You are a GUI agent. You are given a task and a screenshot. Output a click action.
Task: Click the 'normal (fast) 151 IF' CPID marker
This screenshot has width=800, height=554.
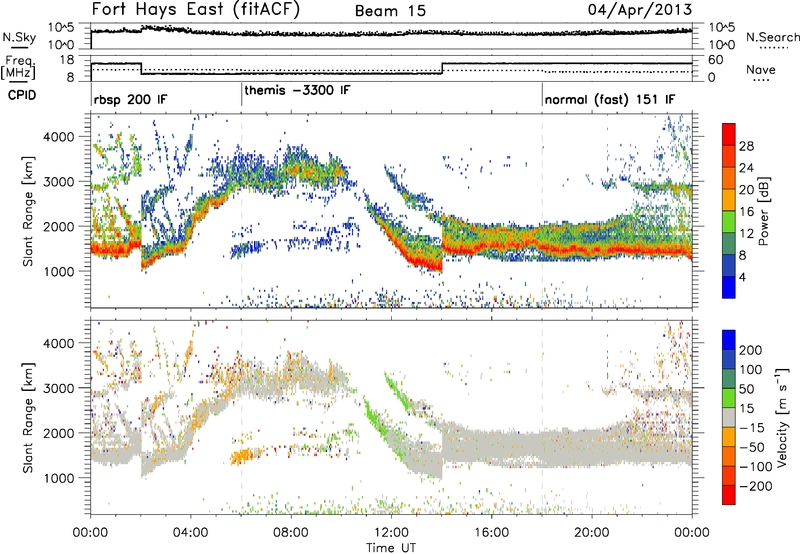(x=610, y=99)
